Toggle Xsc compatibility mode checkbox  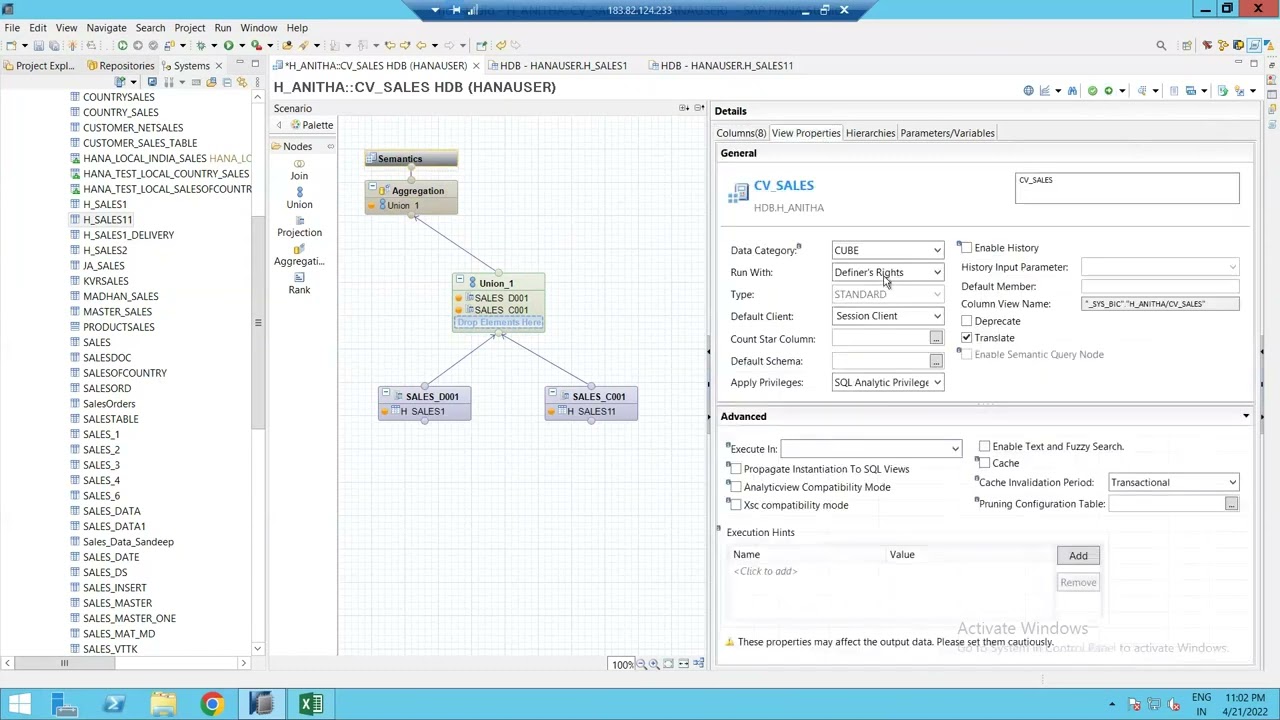tap(736, 505)
